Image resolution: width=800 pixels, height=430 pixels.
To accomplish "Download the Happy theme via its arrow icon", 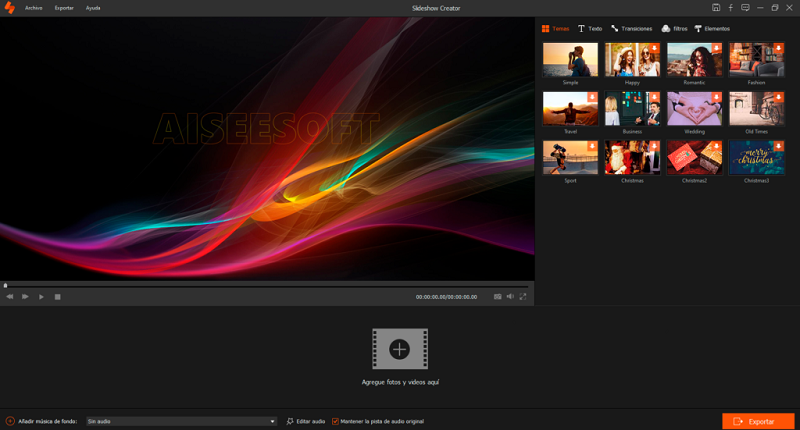I will tap(654, 48).
